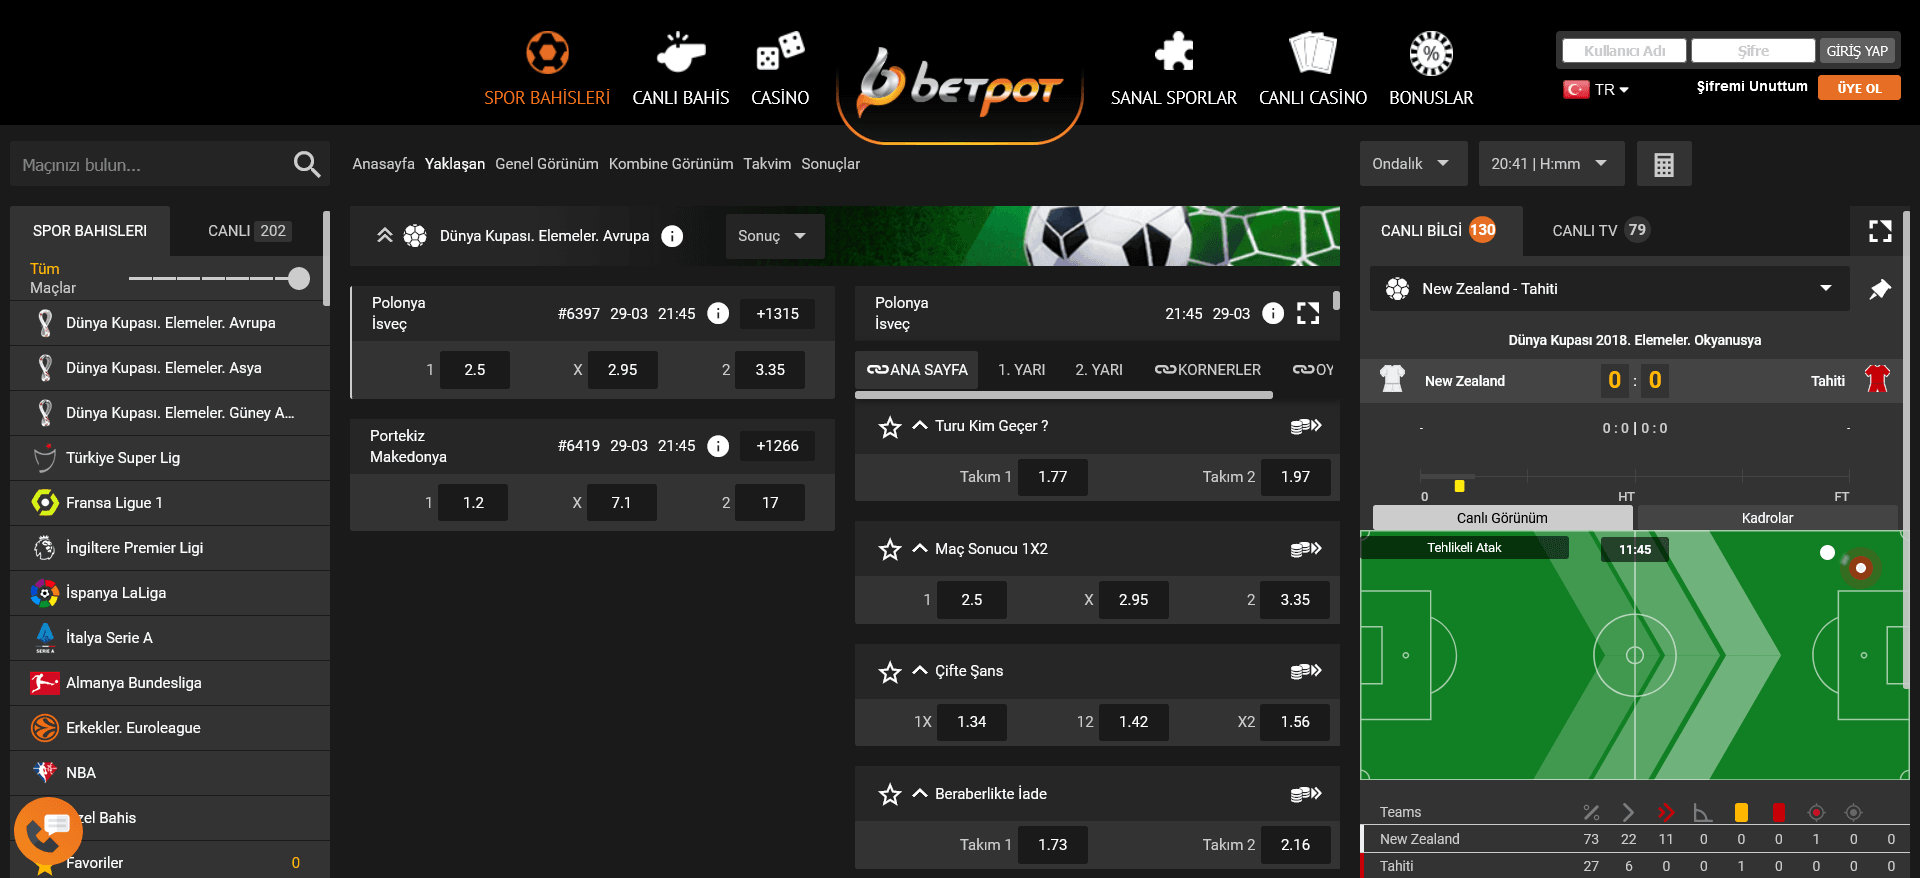Image resolution: width=1920 pixels, height=878 pixels.
Task: Toggle favorite star for Çifte Şans
Action: coord(889,672)
